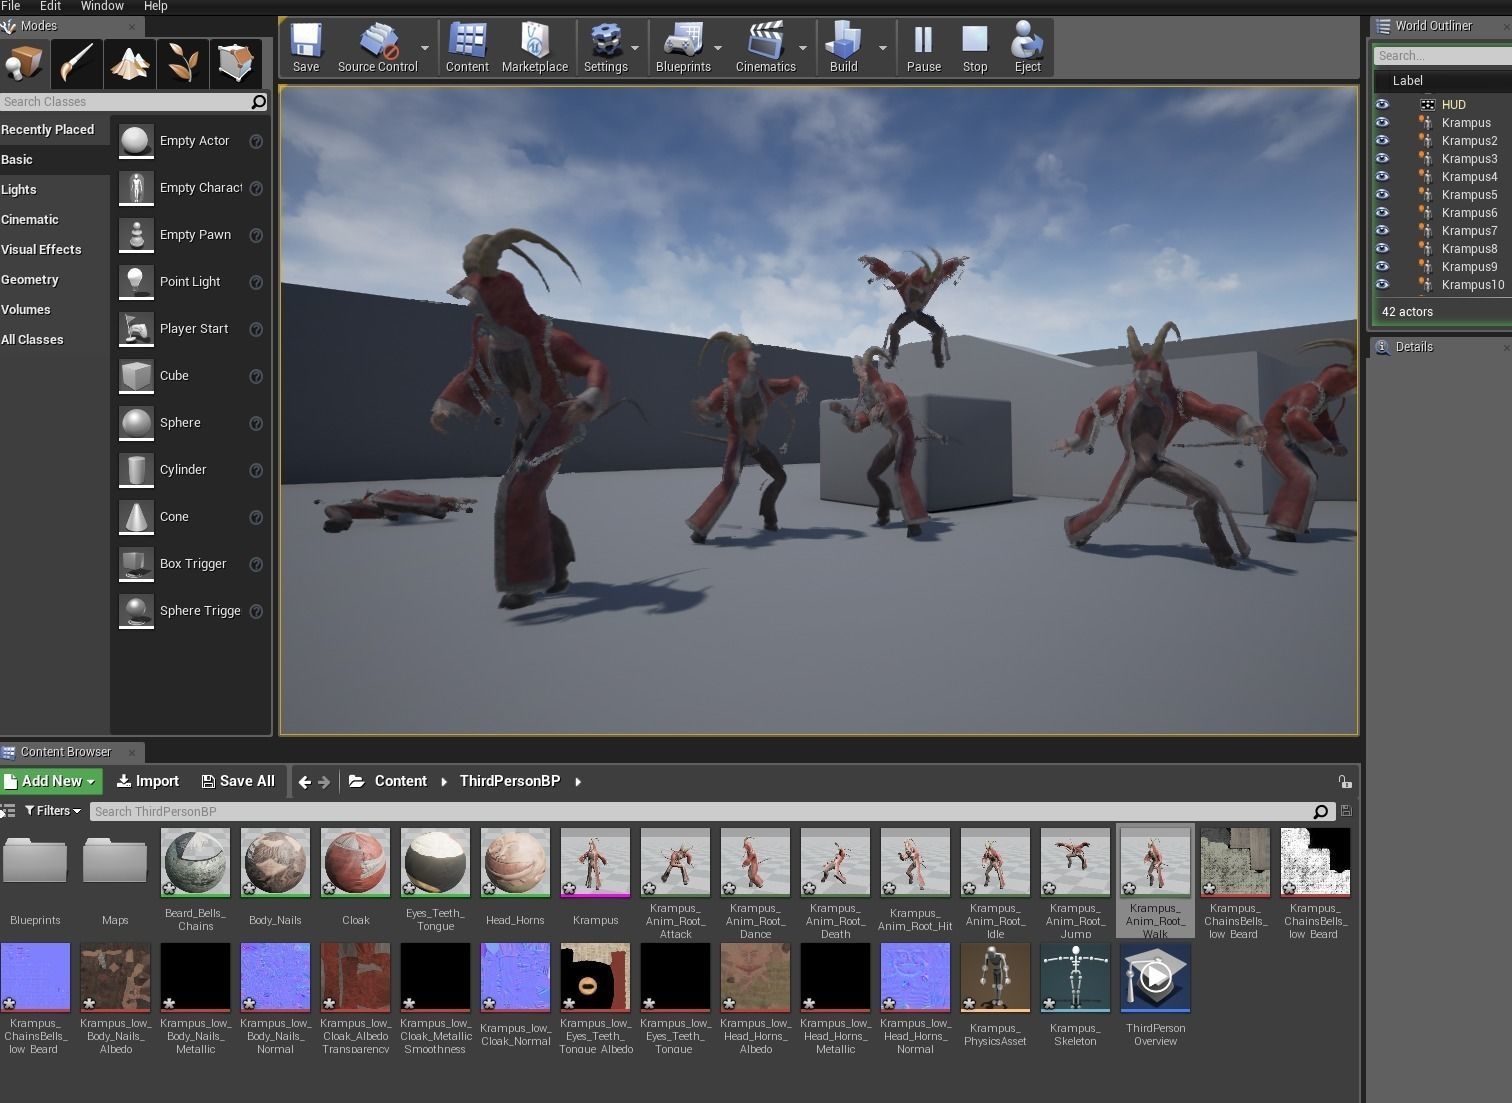Viewport: 1512px width, 1103px height.
Task: Click the Point Light help icon
Action: (256, 283)
